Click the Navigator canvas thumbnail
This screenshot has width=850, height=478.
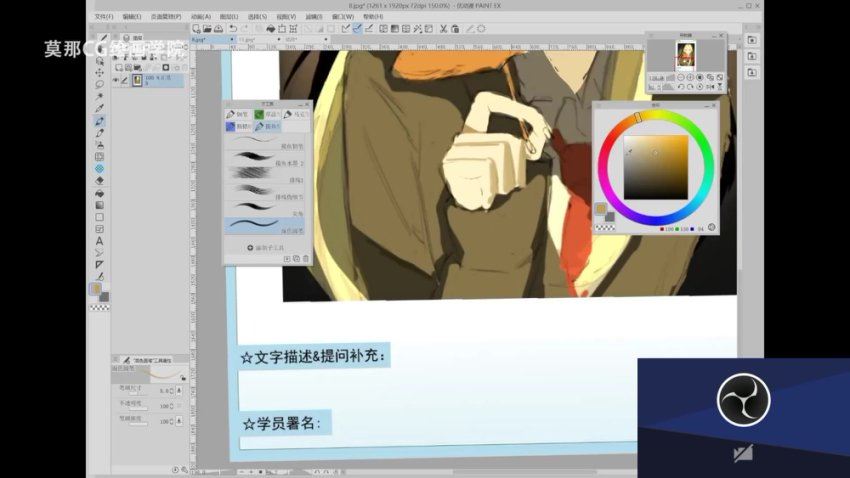(x=686, y=56)
